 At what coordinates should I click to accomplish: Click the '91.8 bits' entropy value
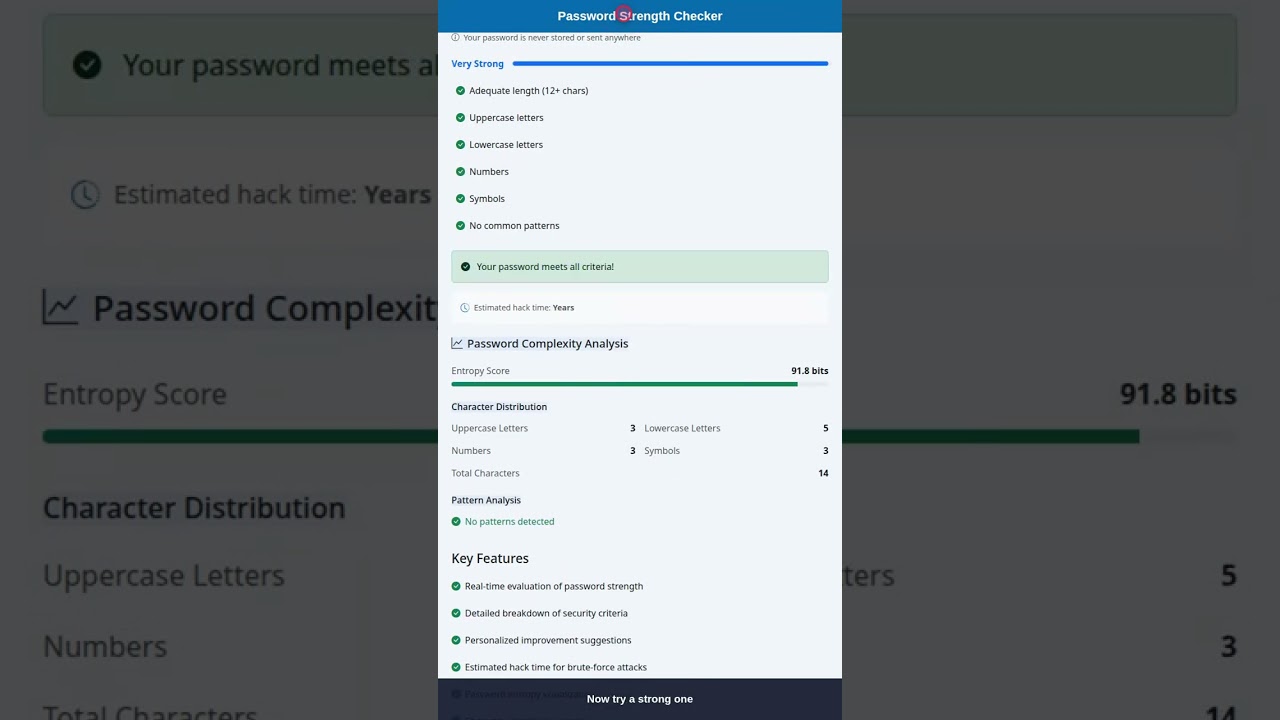[810, 371]
